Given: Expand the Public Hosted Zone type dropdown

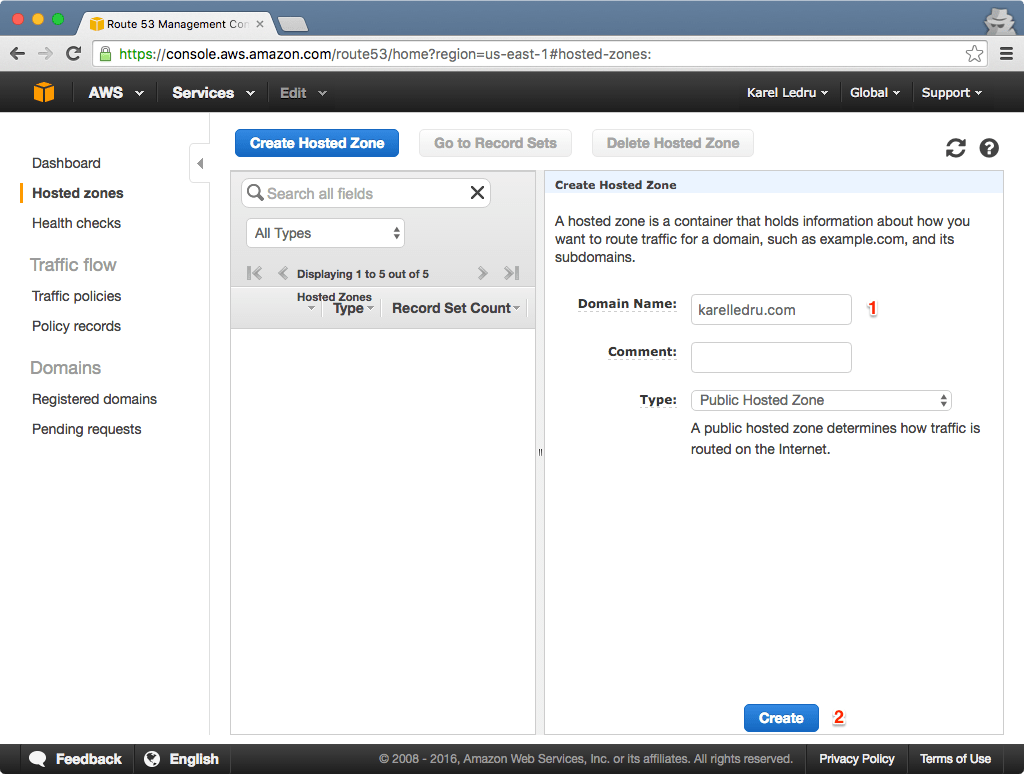Looking at the screenshot, I should (x=820, y=400).
